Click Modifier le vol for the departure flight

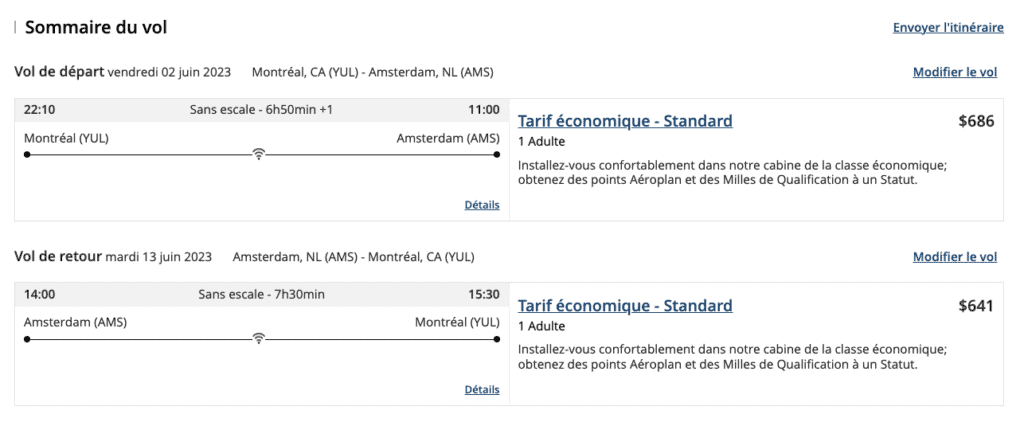[x=954, y=72]
